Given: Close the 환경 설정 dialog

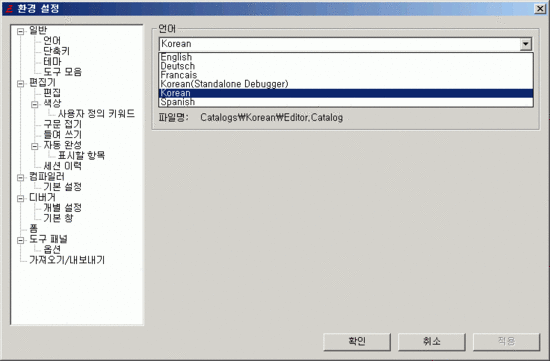Looking at the screenshot, I should (x=539, y=9).
